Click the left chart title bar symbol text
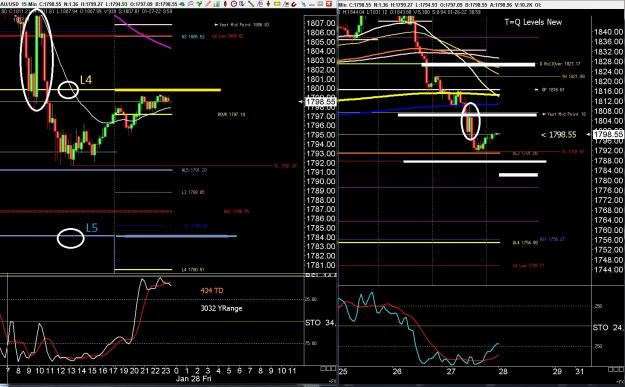 (10, 5)
